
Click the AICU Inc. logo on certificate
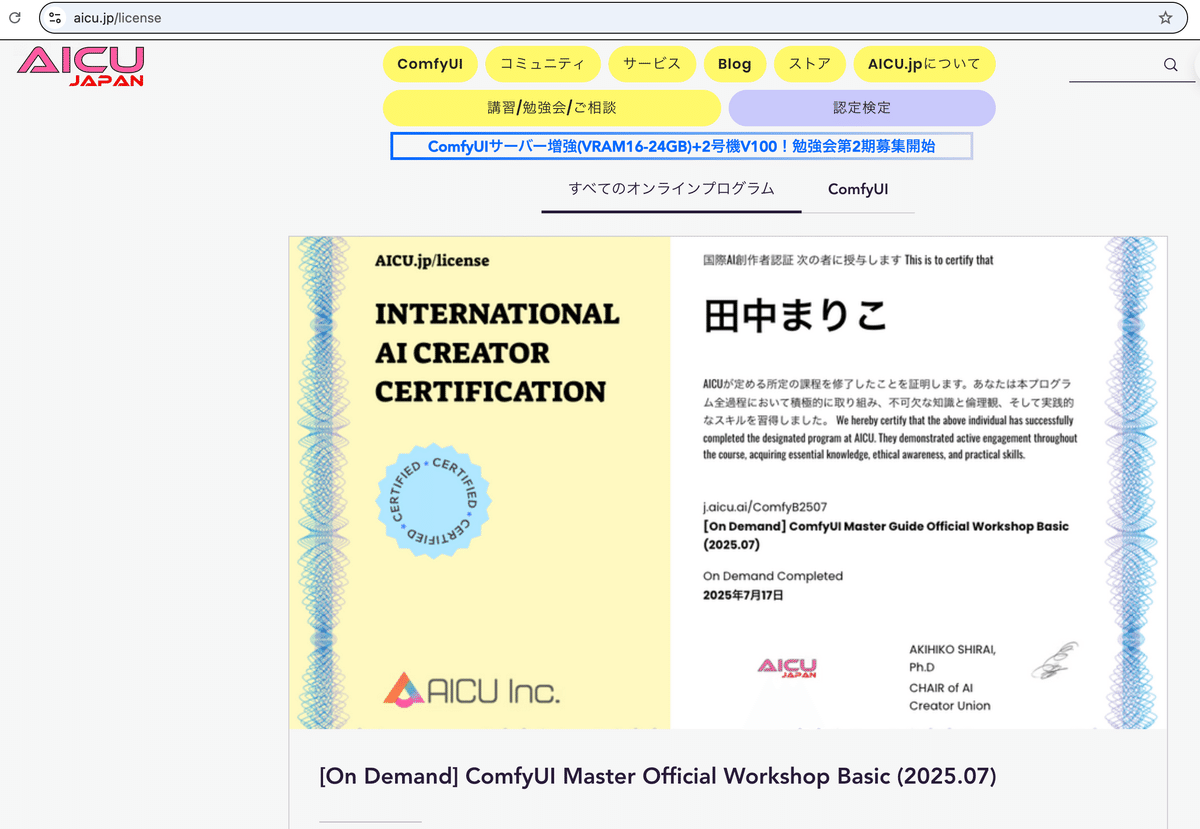click(473, 690)
